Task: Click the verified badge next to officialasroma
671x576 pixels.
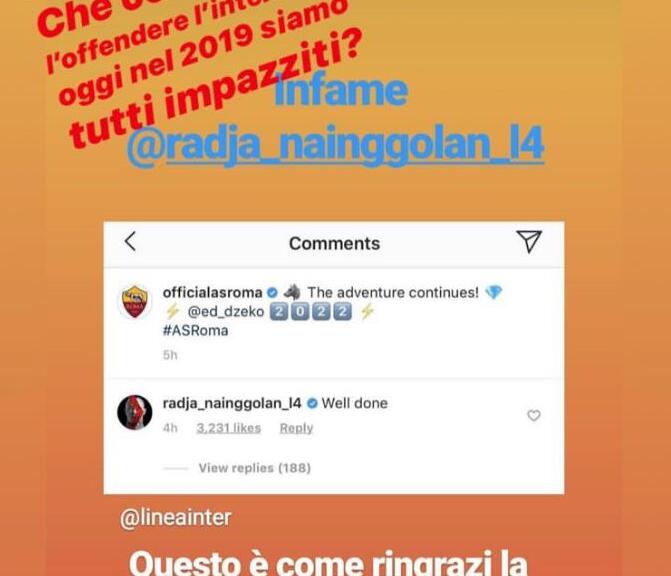Action: [272, 293]
